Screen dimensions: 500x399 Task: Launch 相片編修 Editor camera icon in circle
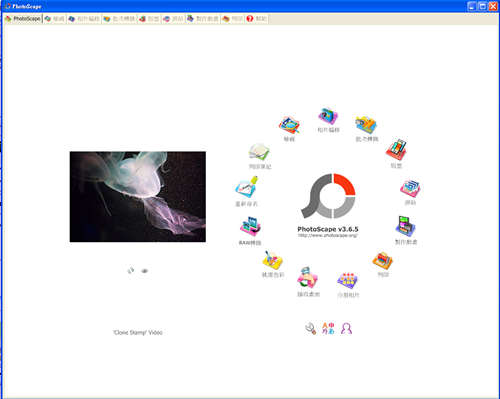pyautogui.click(x=328, y=116)
